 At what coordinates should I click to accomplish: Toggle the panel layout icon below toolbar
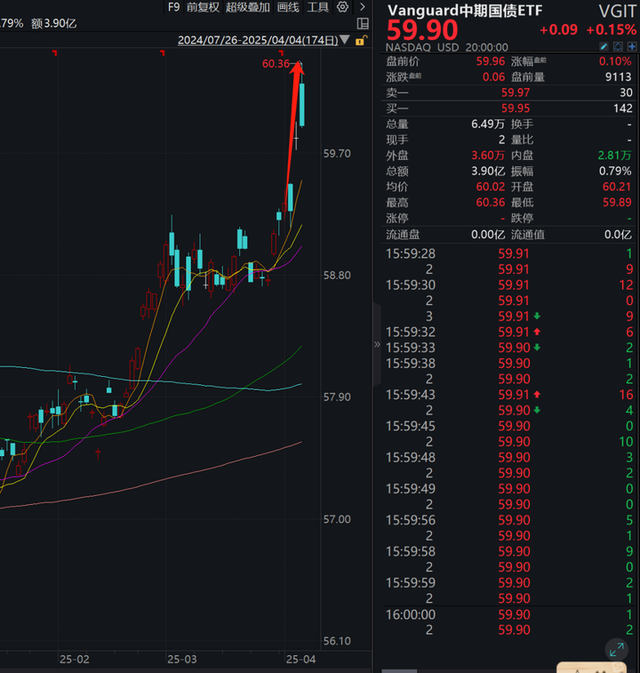tap(363, 23)
